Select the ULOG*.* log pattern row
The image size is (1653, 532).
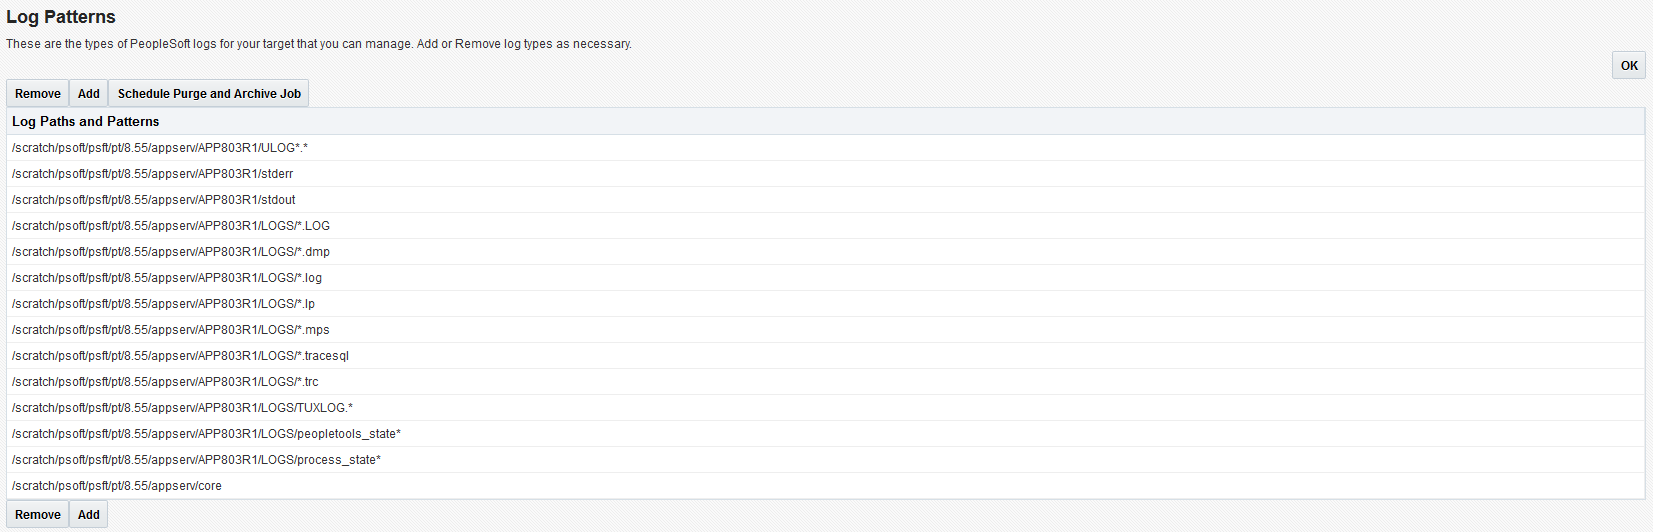tap(160, 148)
